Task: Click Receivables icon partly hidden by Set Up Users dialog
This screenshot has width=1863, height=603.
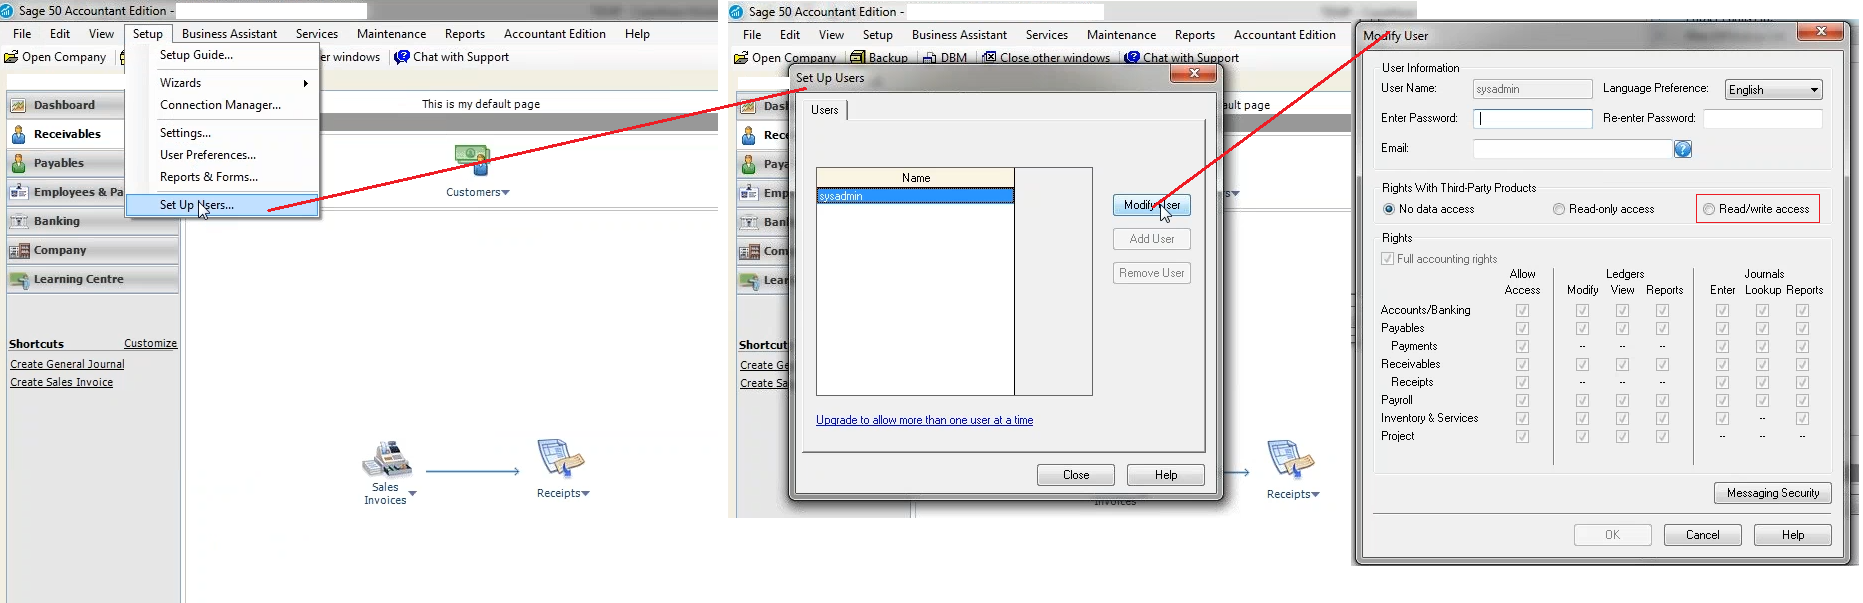Action: 748,135
